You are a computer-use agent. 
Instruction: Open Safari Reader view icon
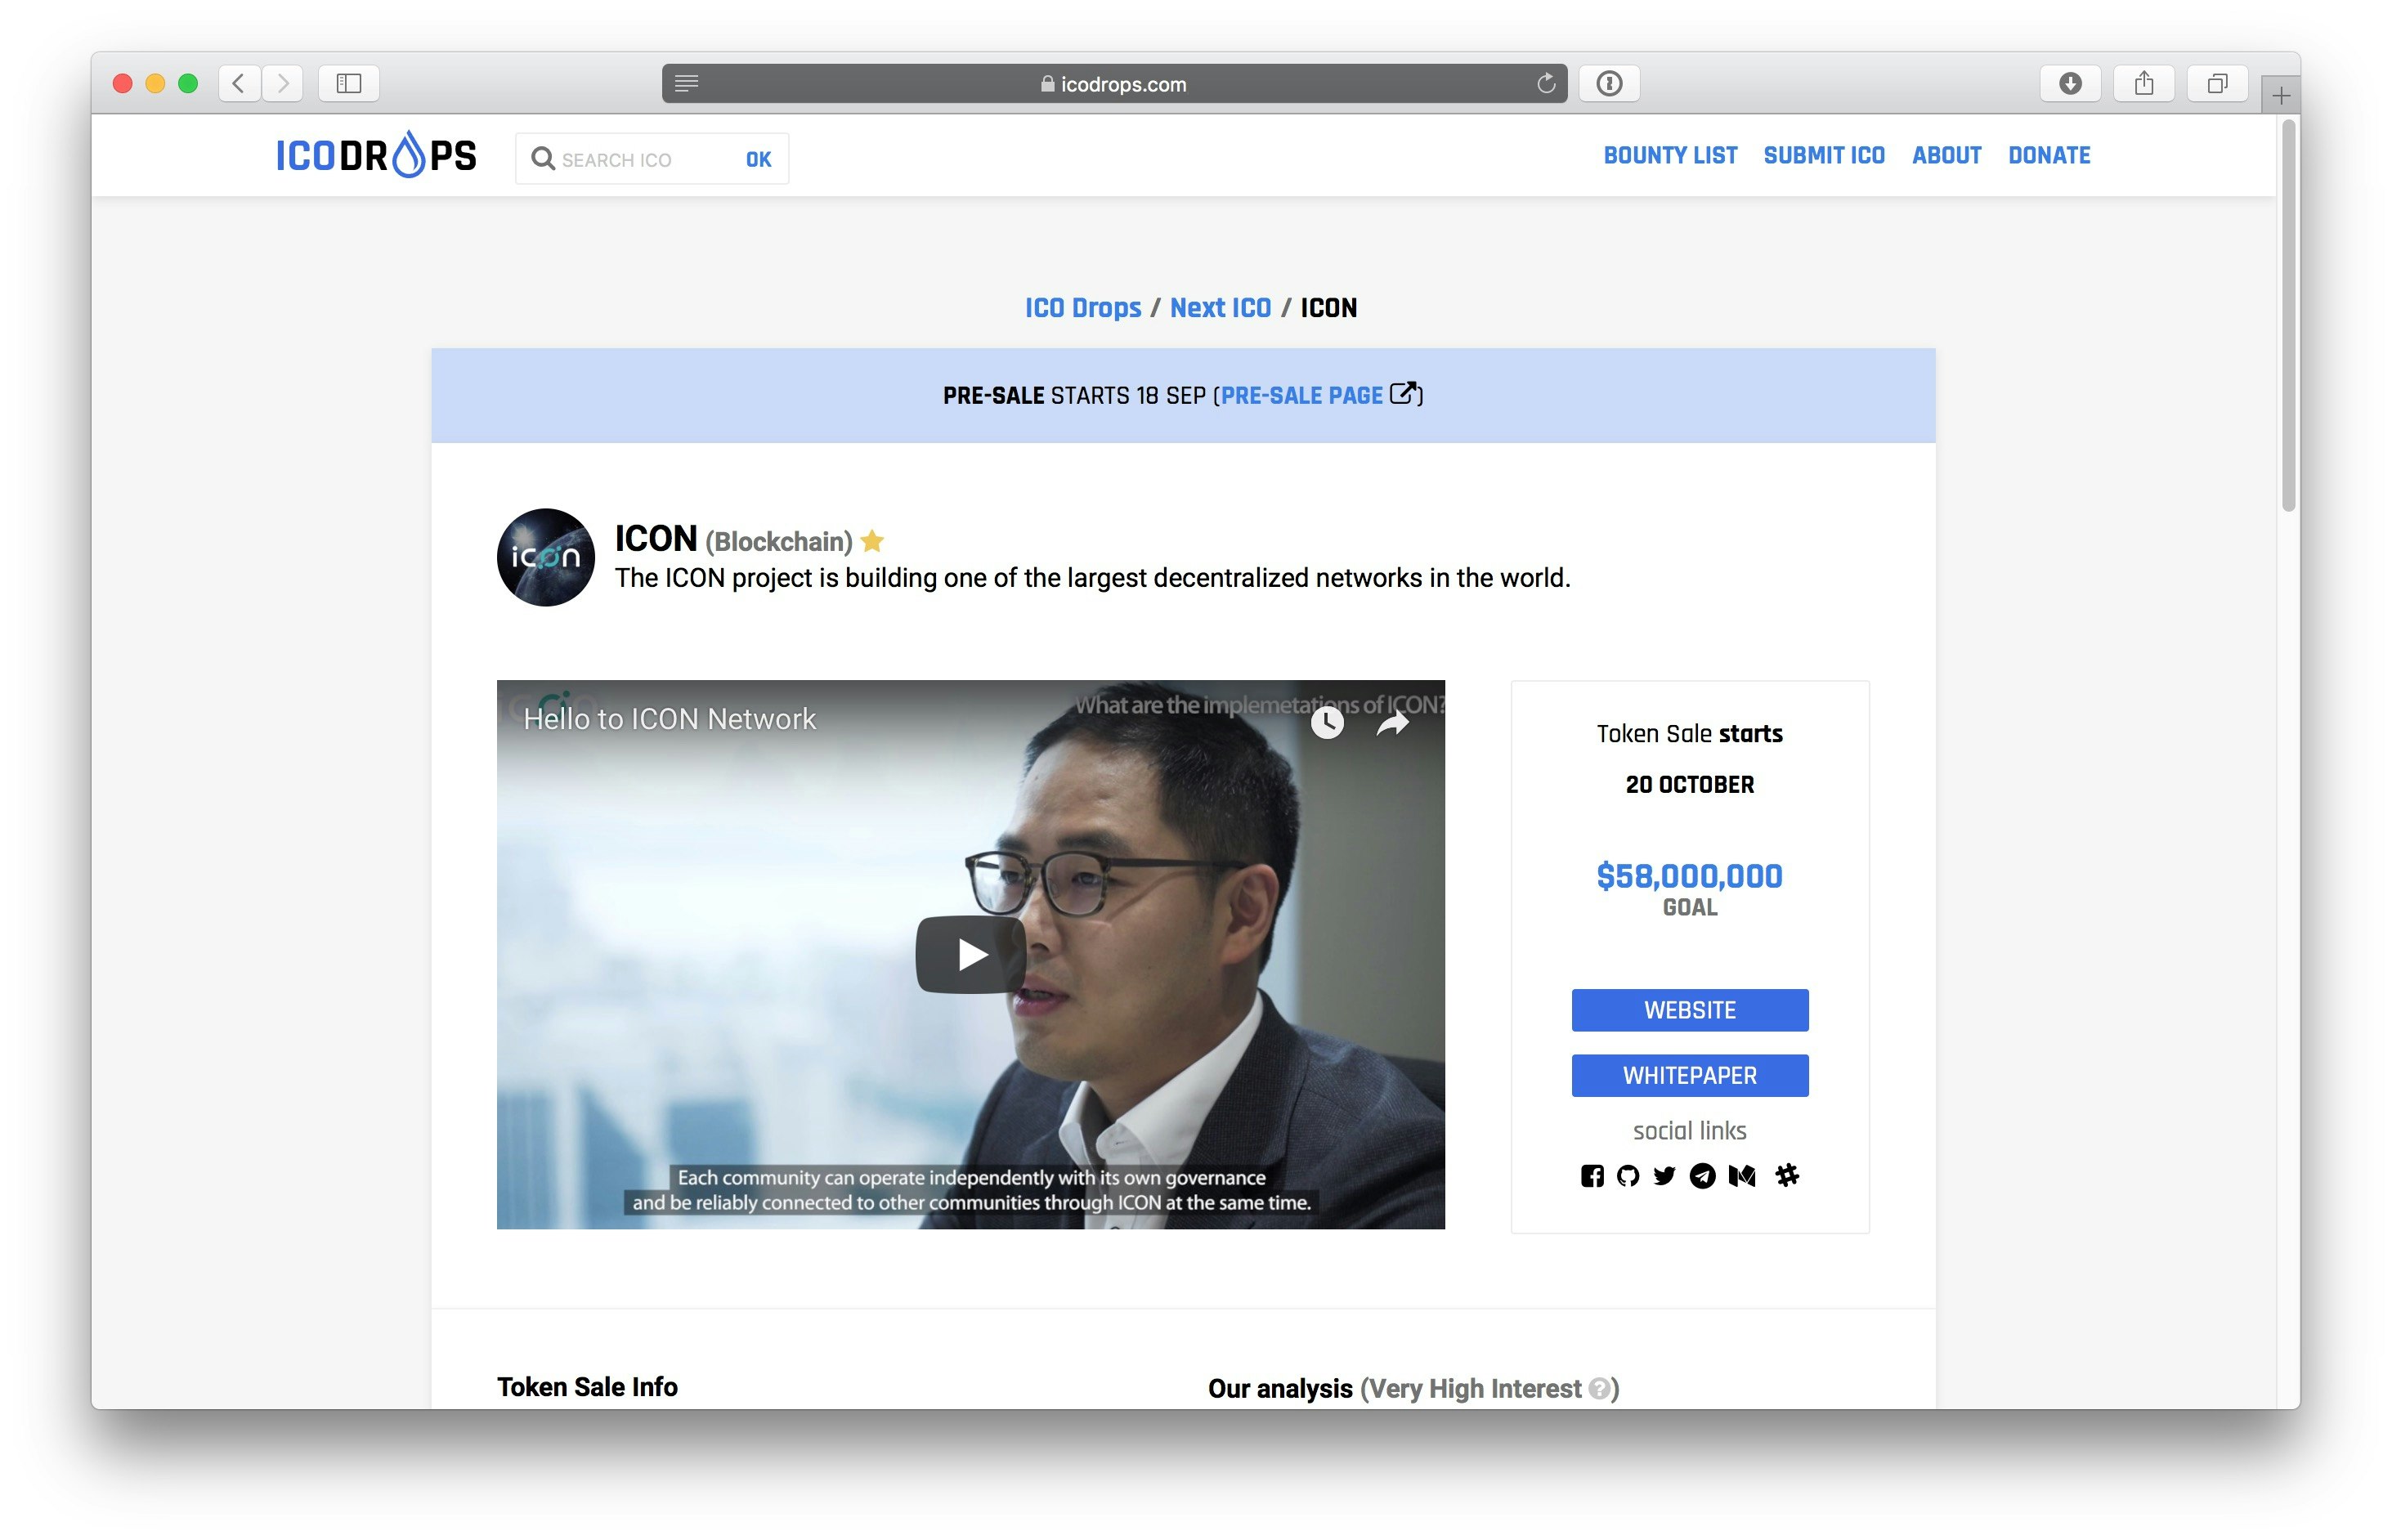point(686,83)
